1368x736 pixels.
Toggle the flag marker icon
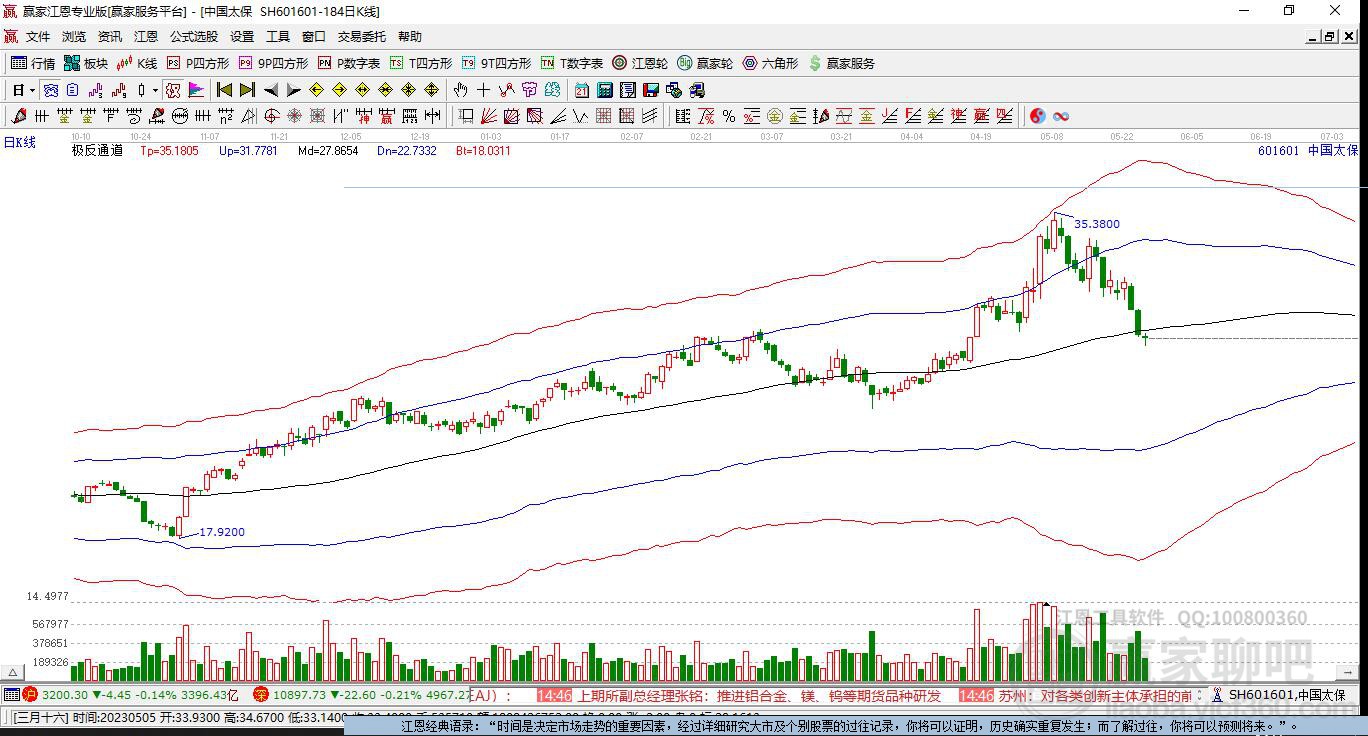[x=196, y=90]
